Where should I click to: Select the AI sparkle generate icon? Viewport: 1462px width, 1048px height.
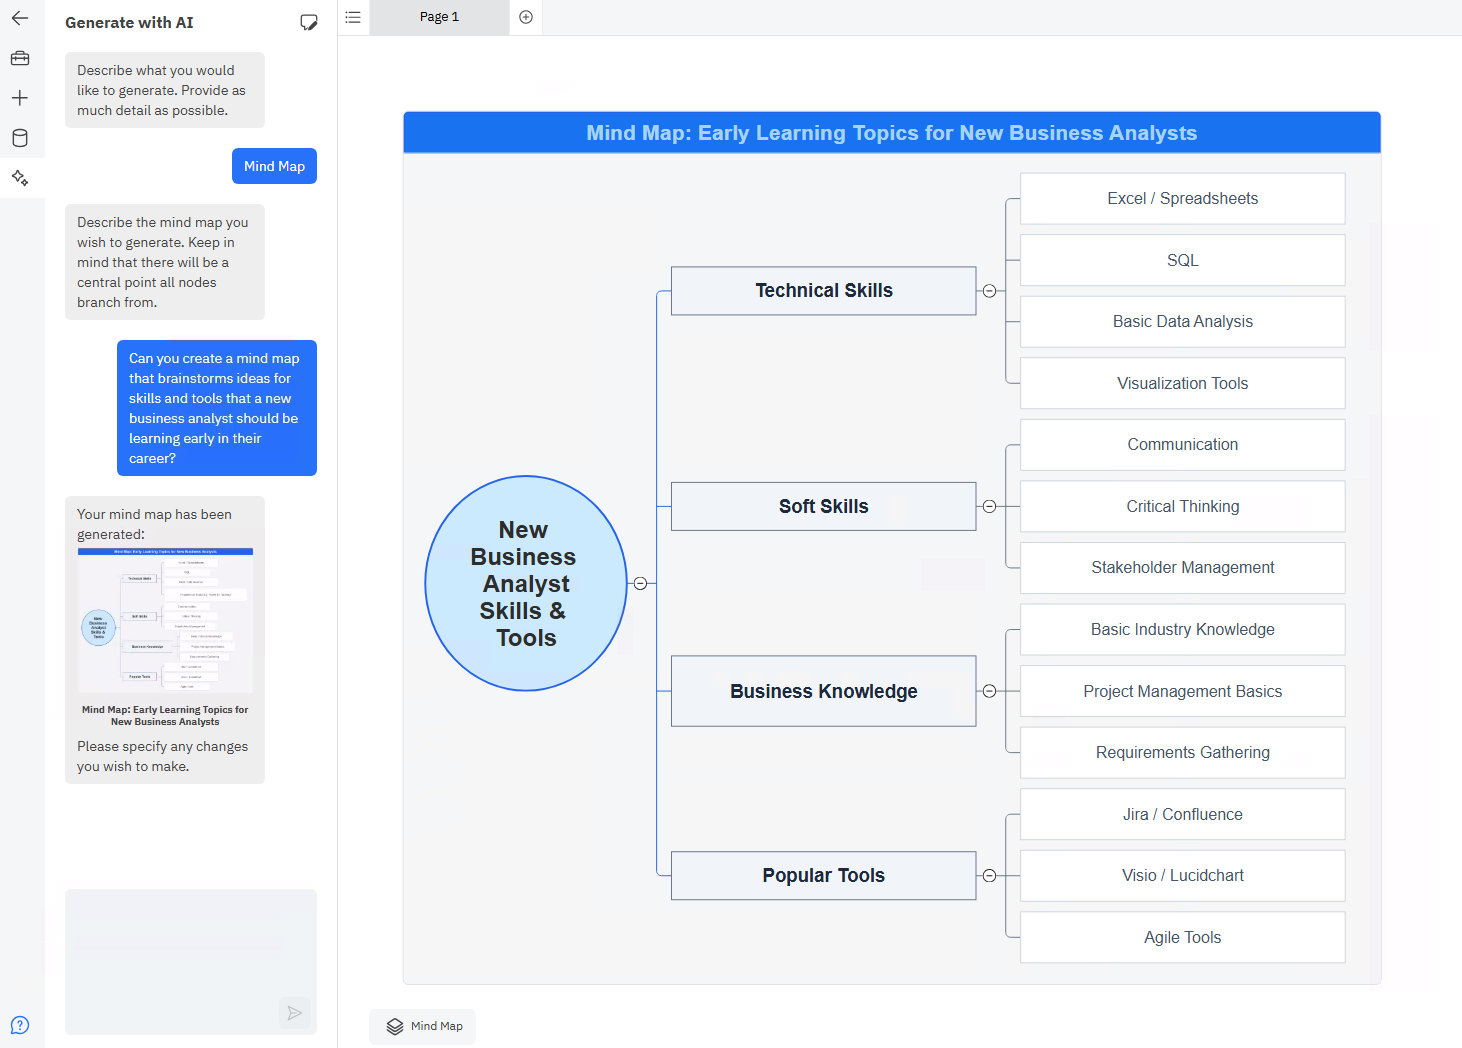(20, 178)
